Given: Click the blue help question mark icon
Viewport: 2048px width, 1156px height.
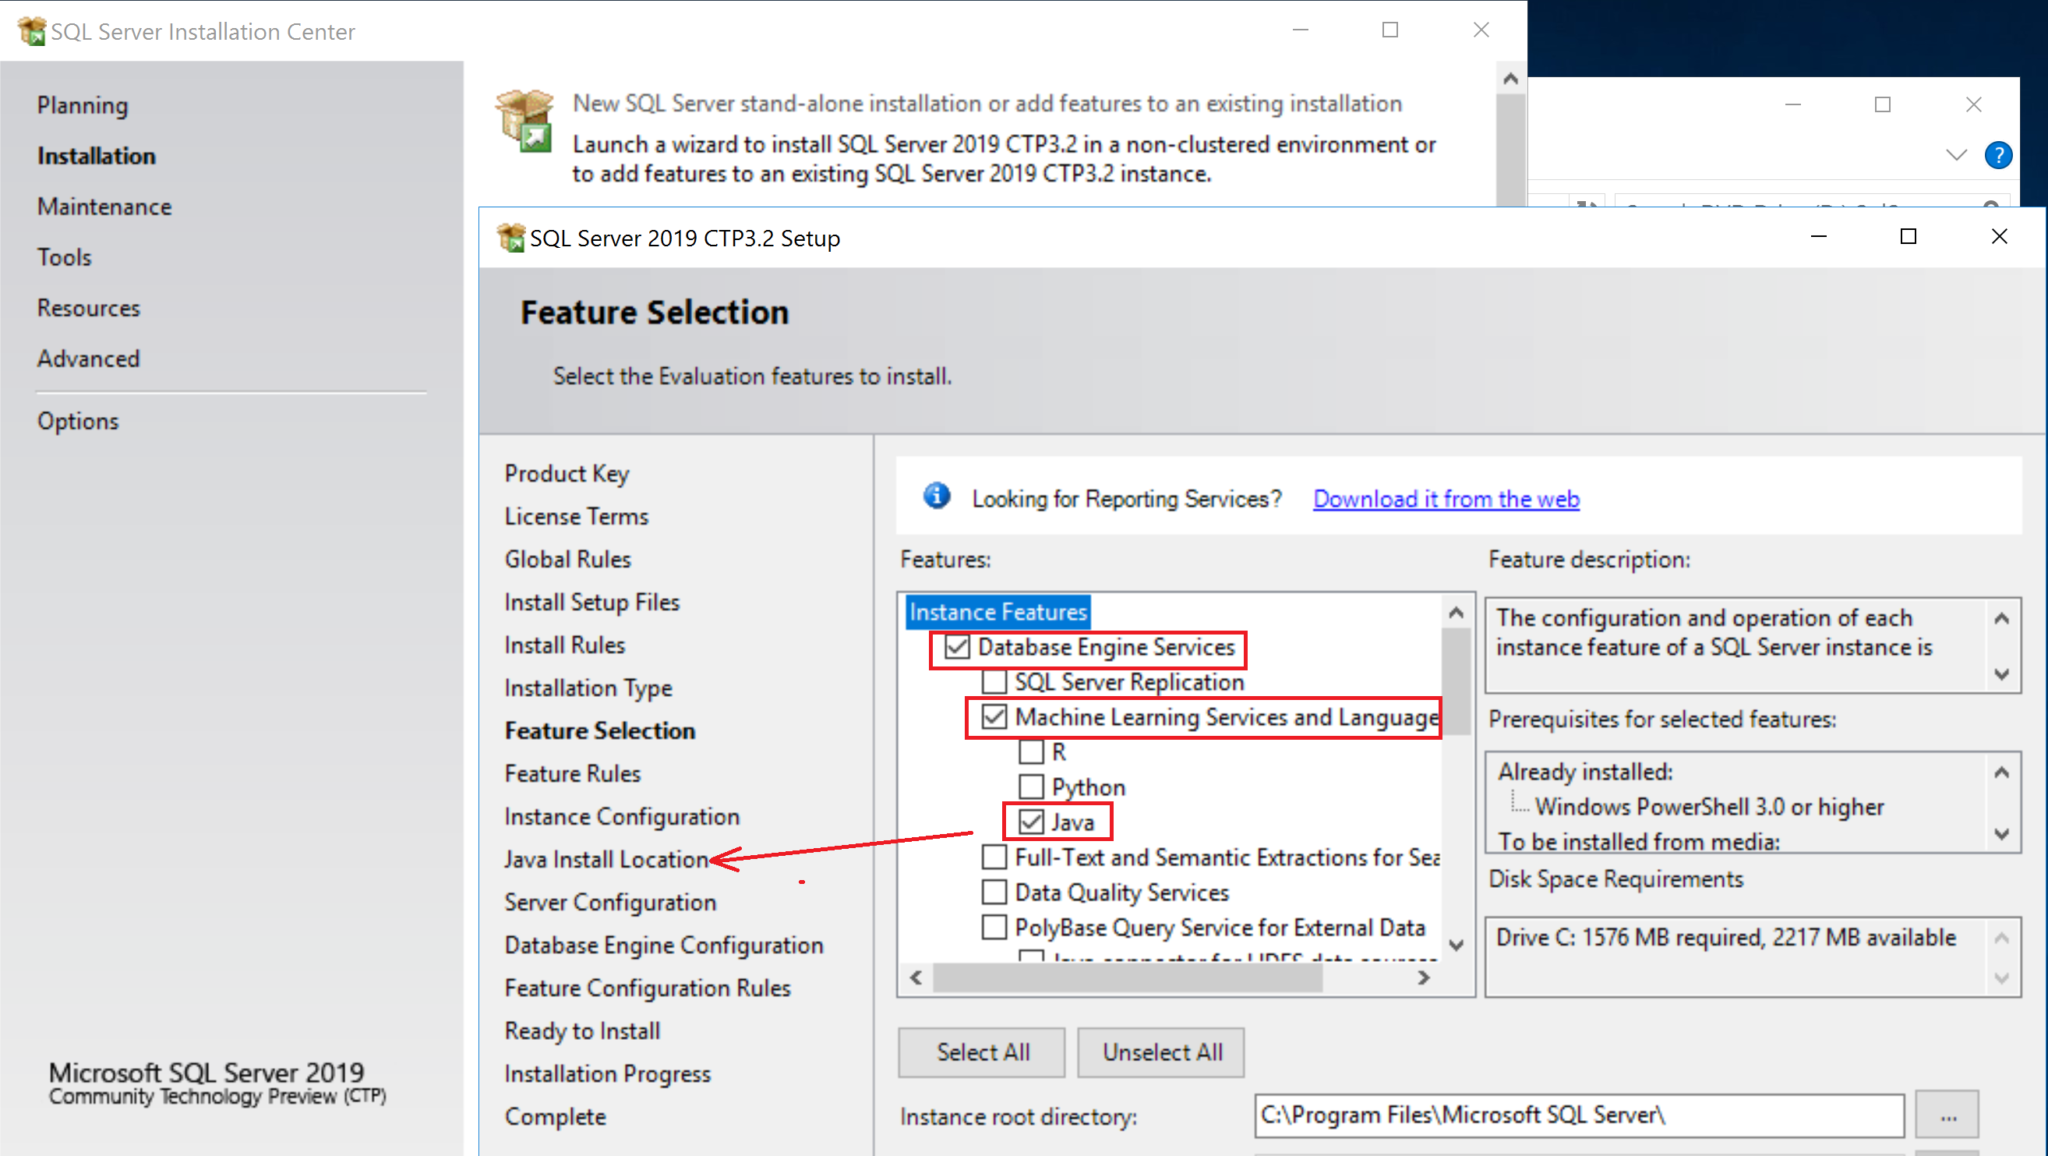Looking at the screenshot, I should click(1998, 155).
